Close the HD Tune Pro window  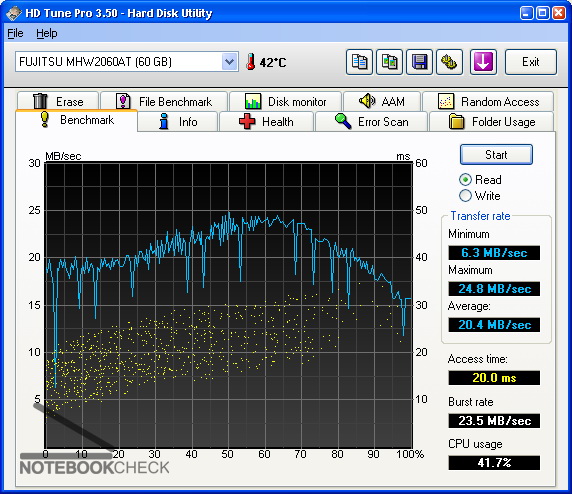pos(559,13)
